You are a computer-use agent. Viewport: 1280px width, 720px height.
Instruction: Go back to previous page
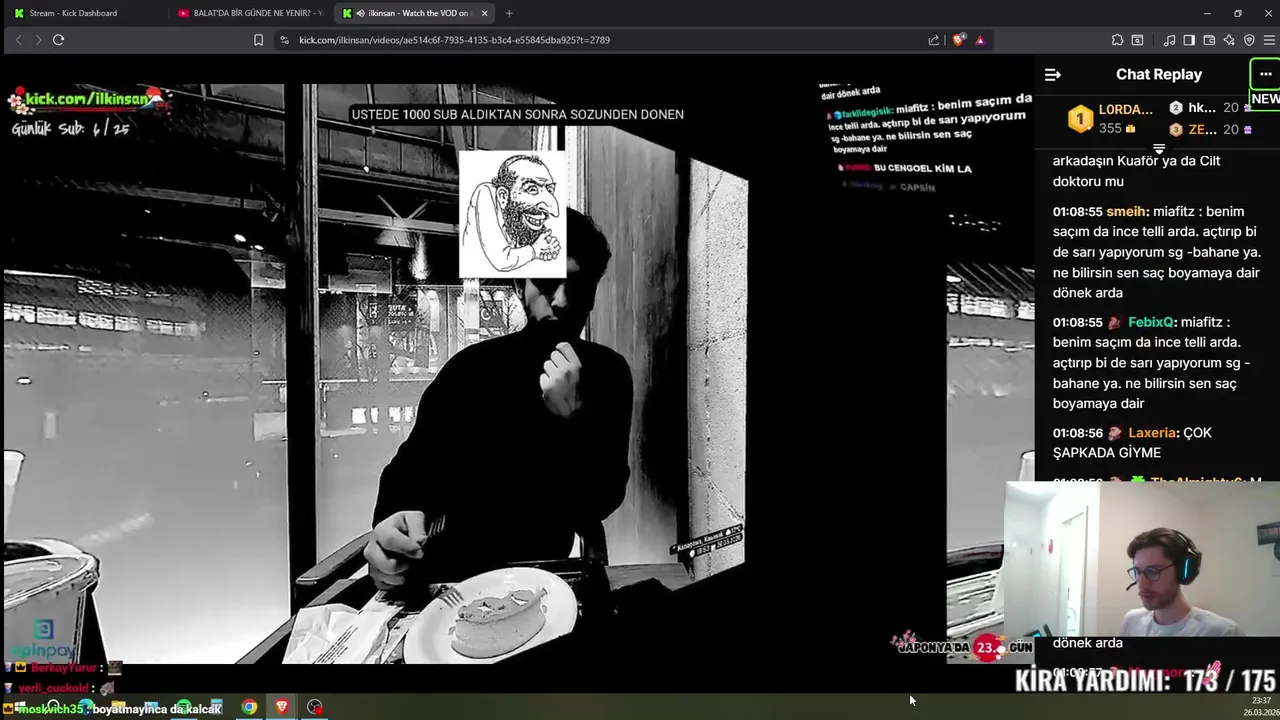tap(18, 40)
